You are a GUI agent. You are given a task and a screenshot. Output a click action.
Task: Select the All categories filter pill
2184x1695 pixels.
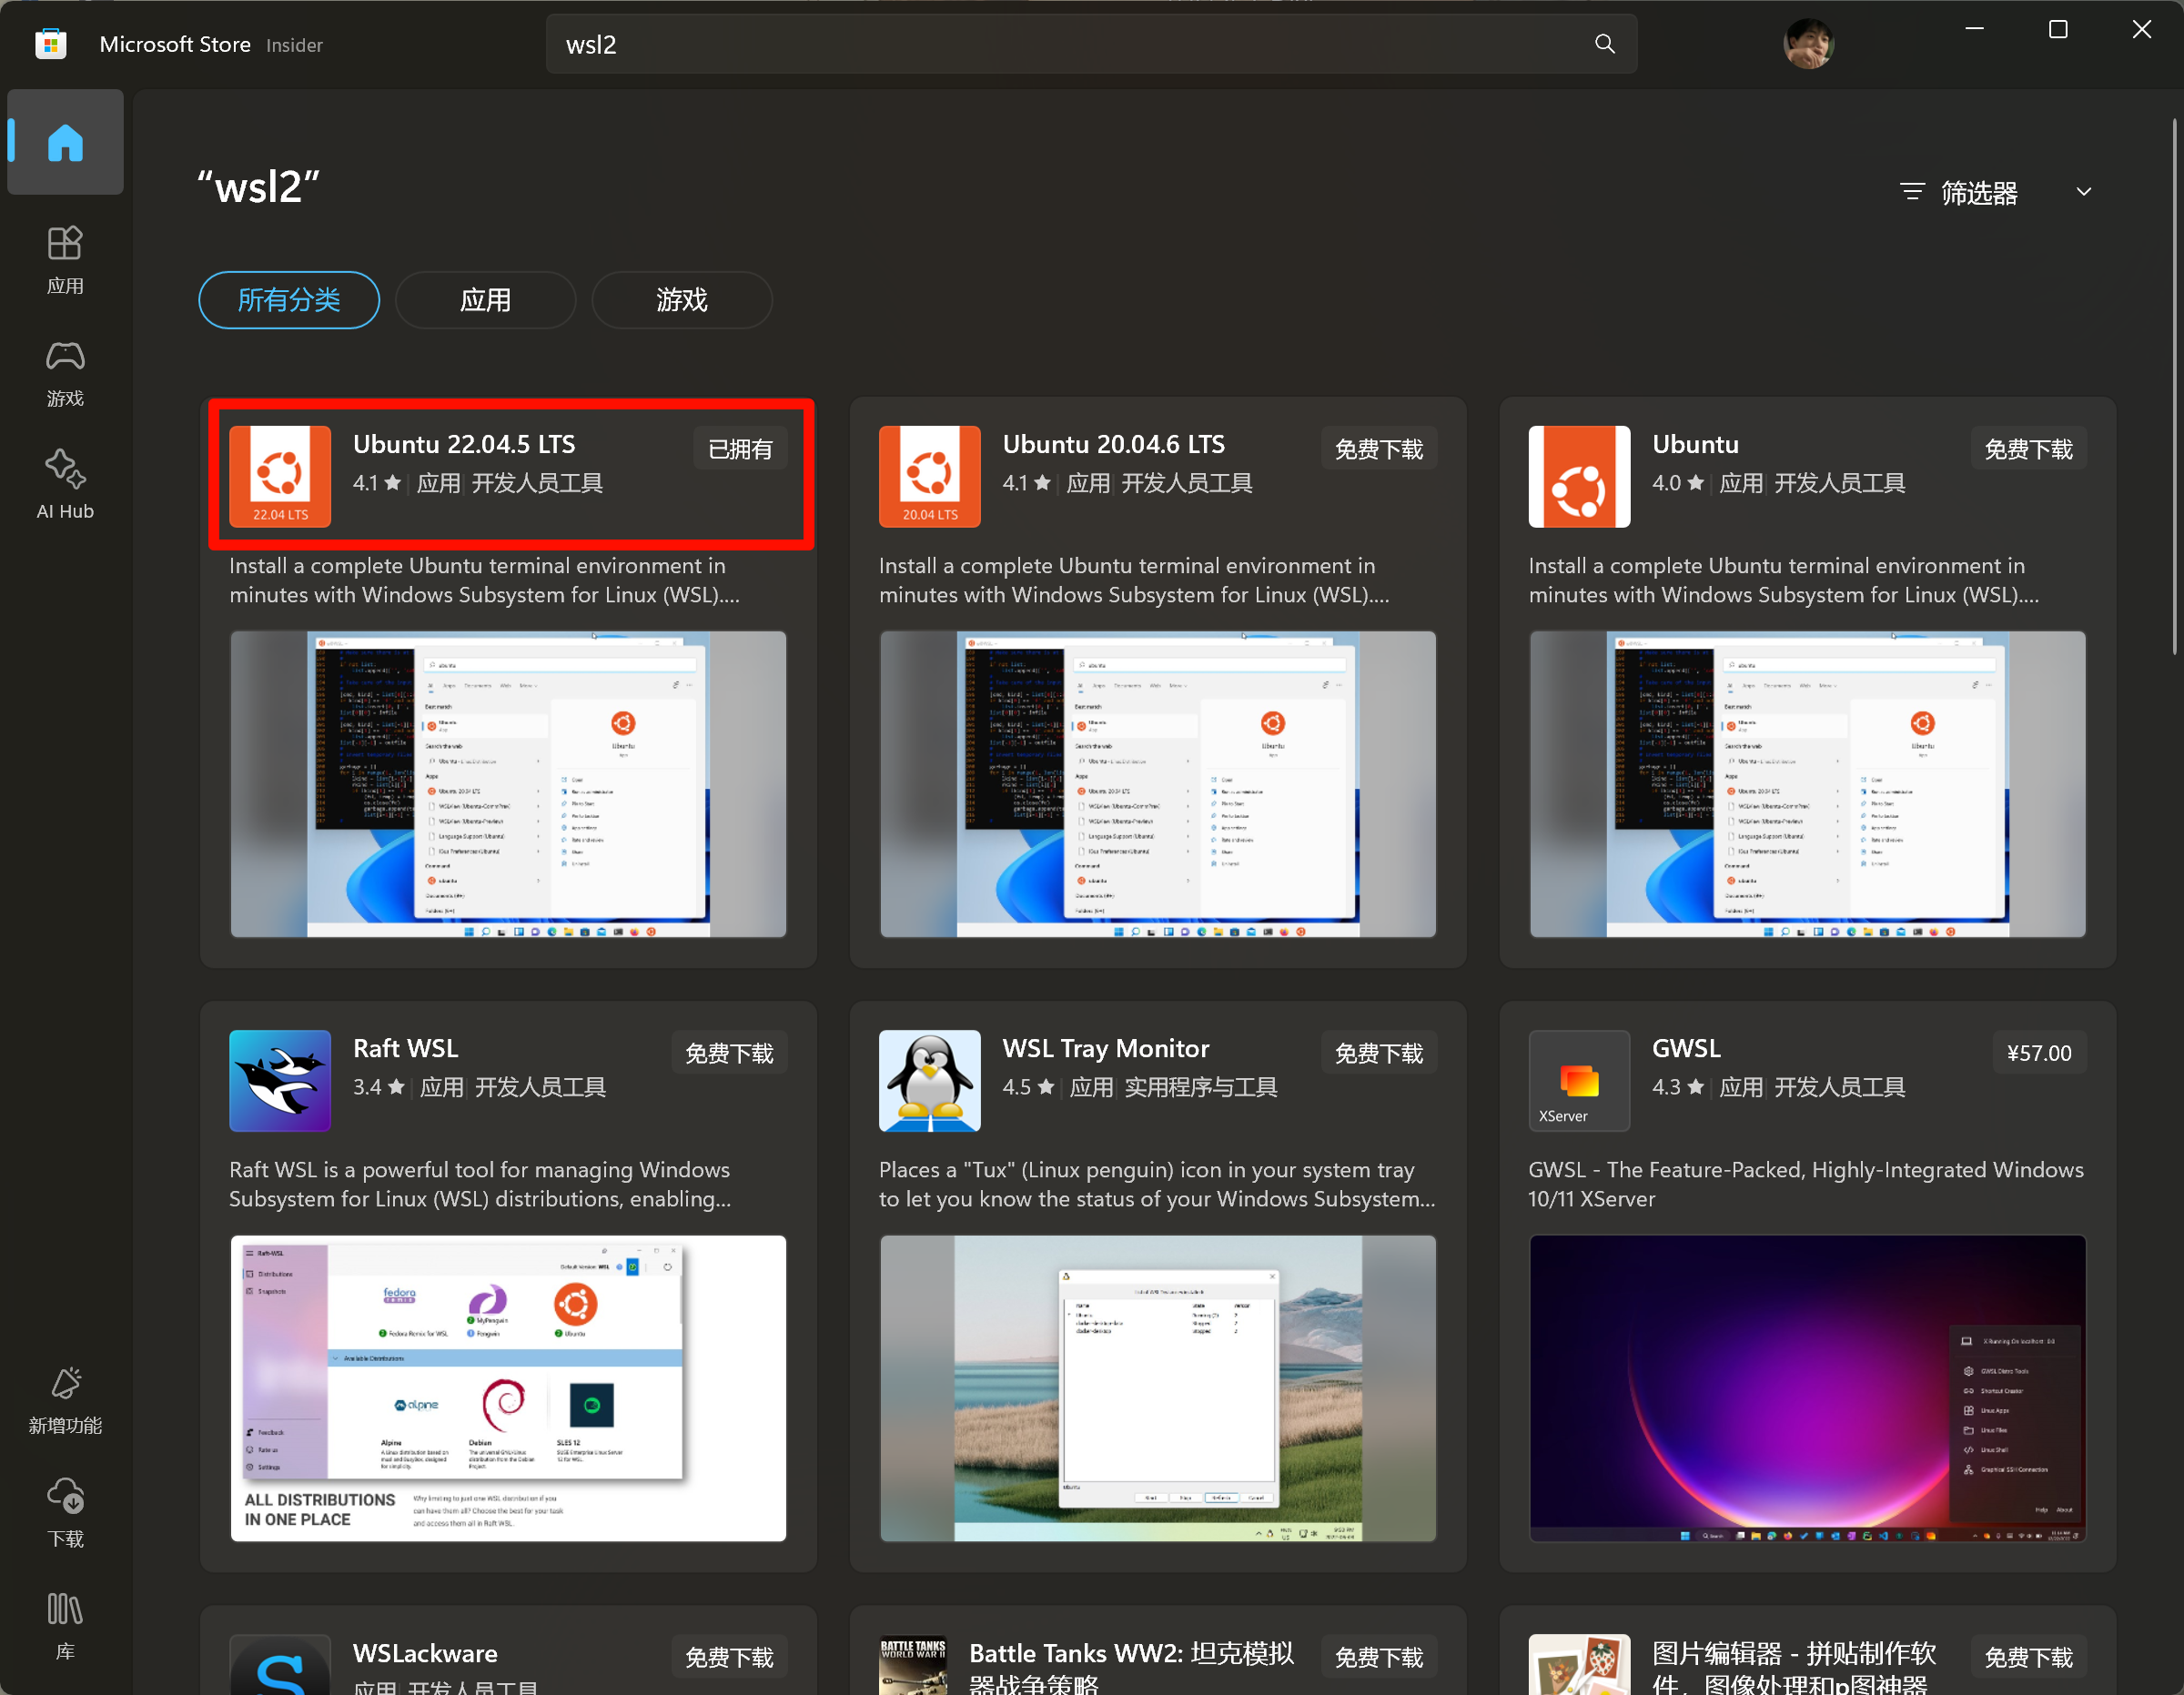point(289,300)
